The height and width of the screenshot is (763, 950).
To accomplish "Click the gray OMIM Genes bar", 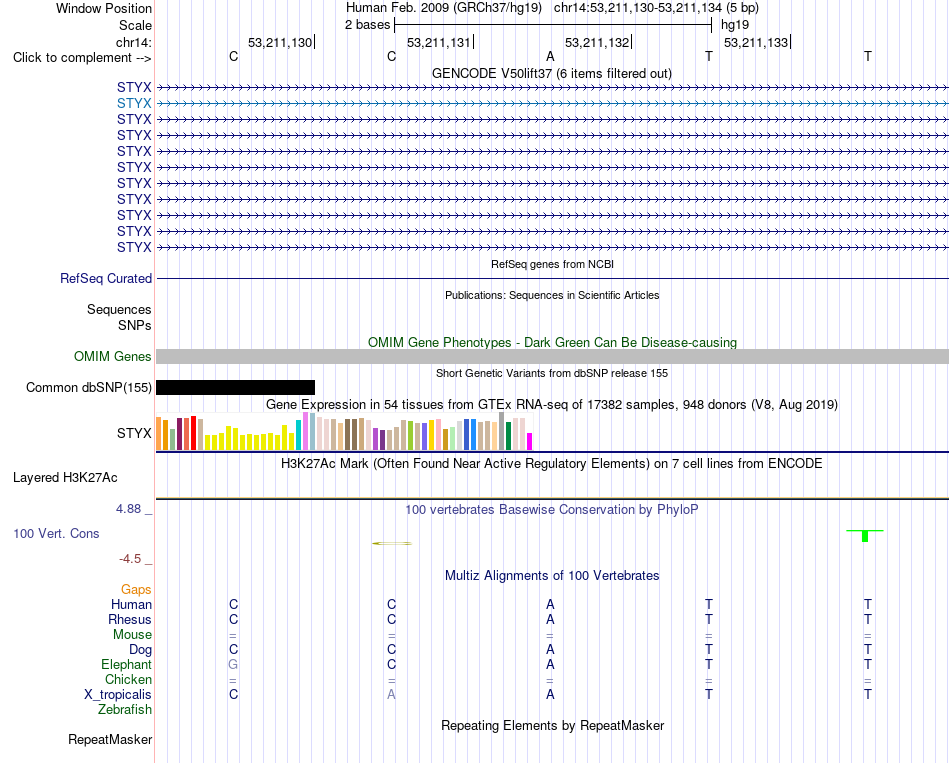I will (552, 356).
